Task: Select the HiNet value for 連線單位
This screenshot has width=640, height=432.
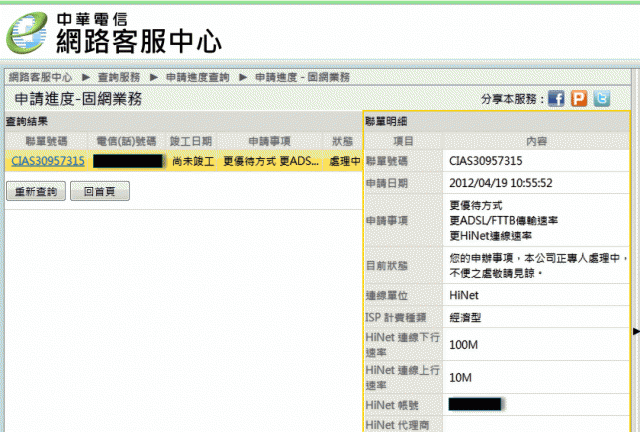Action: pos(464,295)
